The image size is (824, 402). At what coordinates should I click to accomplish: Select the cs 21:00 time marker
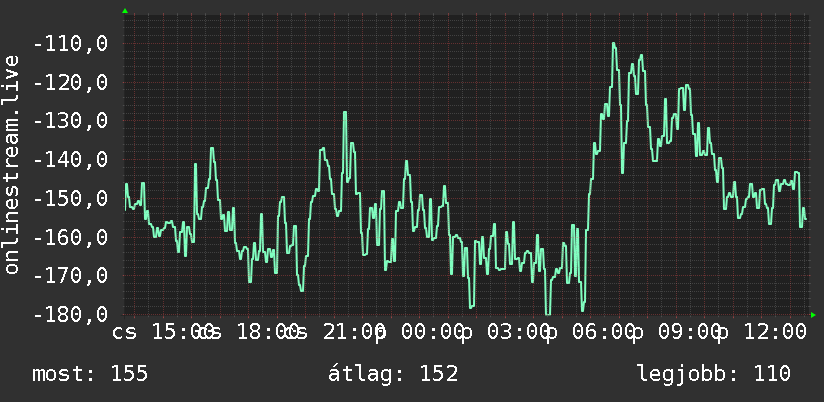(335, 332)
